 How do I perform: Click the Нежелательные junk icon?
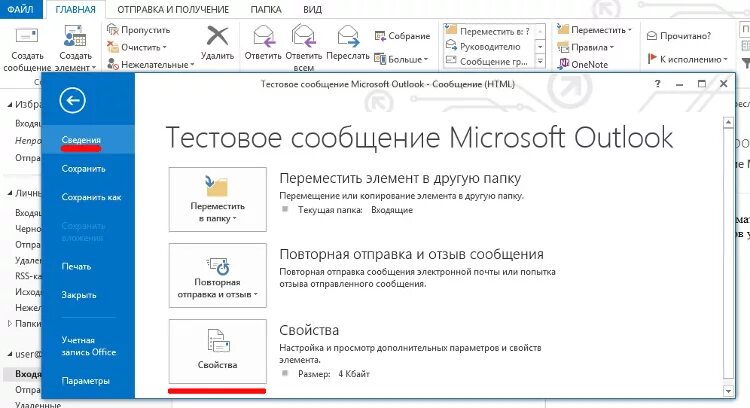(112, 64)
